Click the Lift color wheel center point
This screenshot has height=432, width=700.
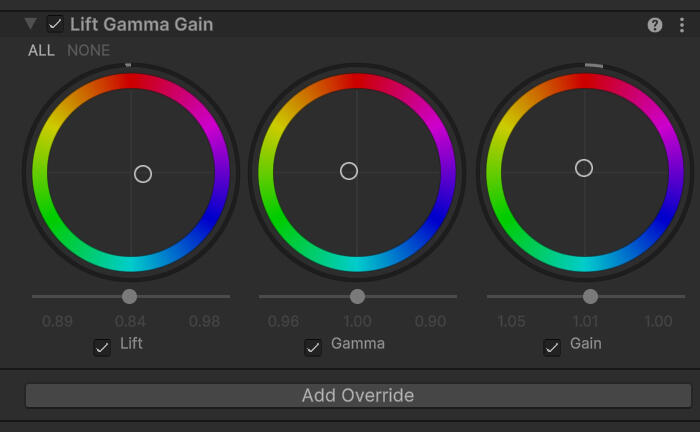click(143, 174)
